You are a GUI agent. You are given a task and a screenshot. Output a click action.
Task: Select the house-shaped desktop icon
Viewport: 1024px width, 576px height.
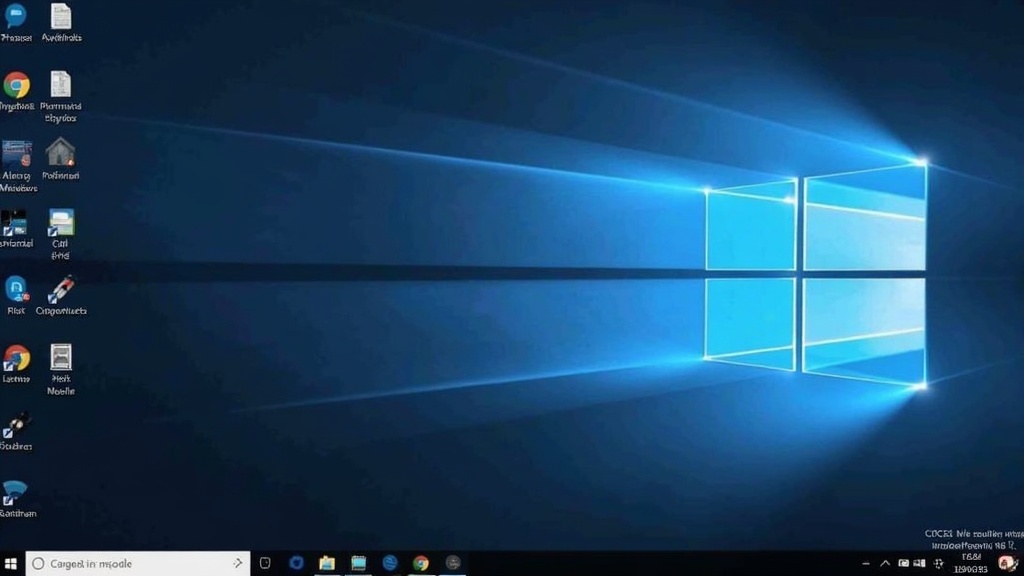click(x=61, y=152)
